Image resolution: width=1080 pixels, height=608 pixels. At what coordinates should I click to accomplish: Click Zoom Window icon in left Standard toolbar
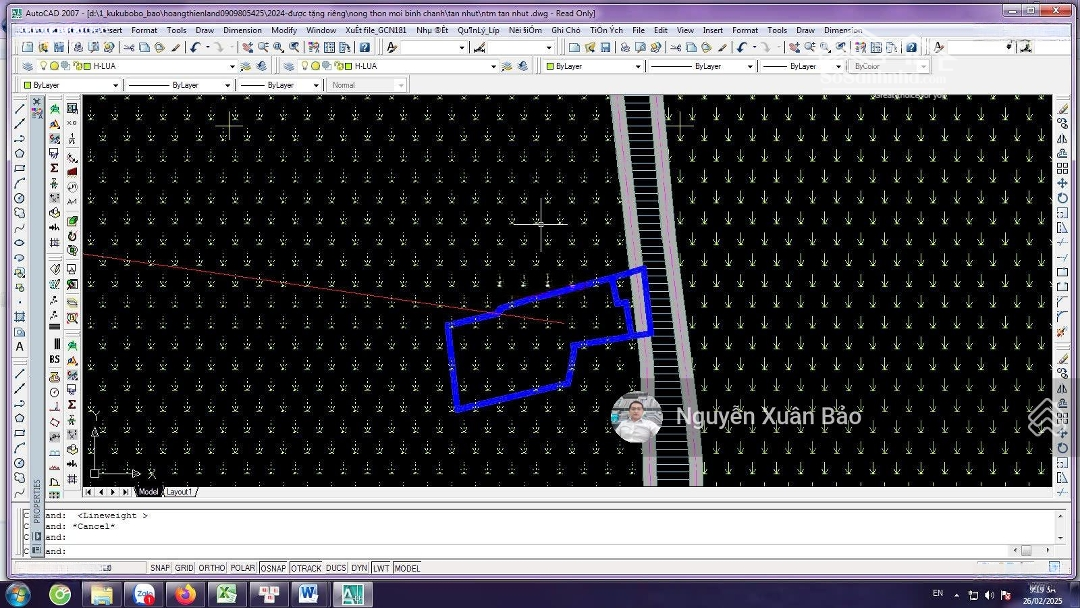click(278, 47)
